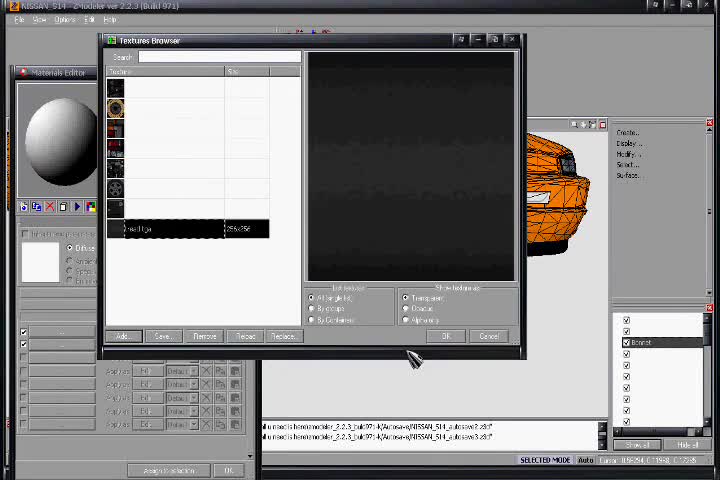The width and height of the screenshot is (720, 480).
Task: Confirm Textures Browser with OK
Action: pos(446,336)
